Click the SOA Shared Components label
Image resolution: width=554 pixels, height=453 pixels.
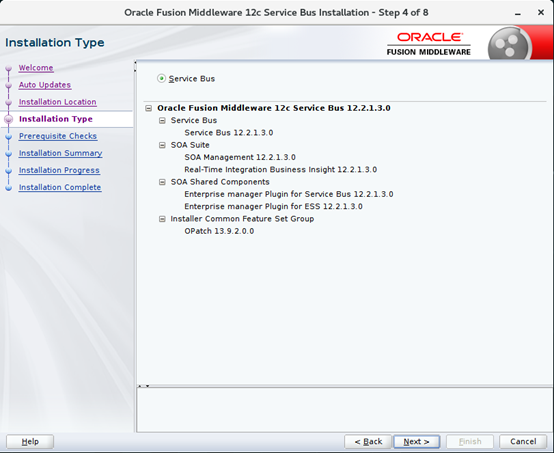click(x=220, y=182)
